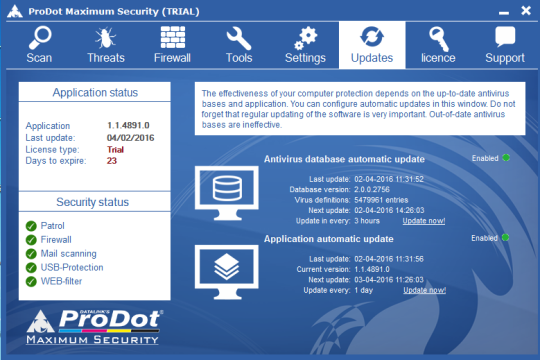Image resolution: width=540 pixels, height=360 pixels.
Task: Click Application automatic update heading
Action: pyautogui.click(x=329, y=239)
